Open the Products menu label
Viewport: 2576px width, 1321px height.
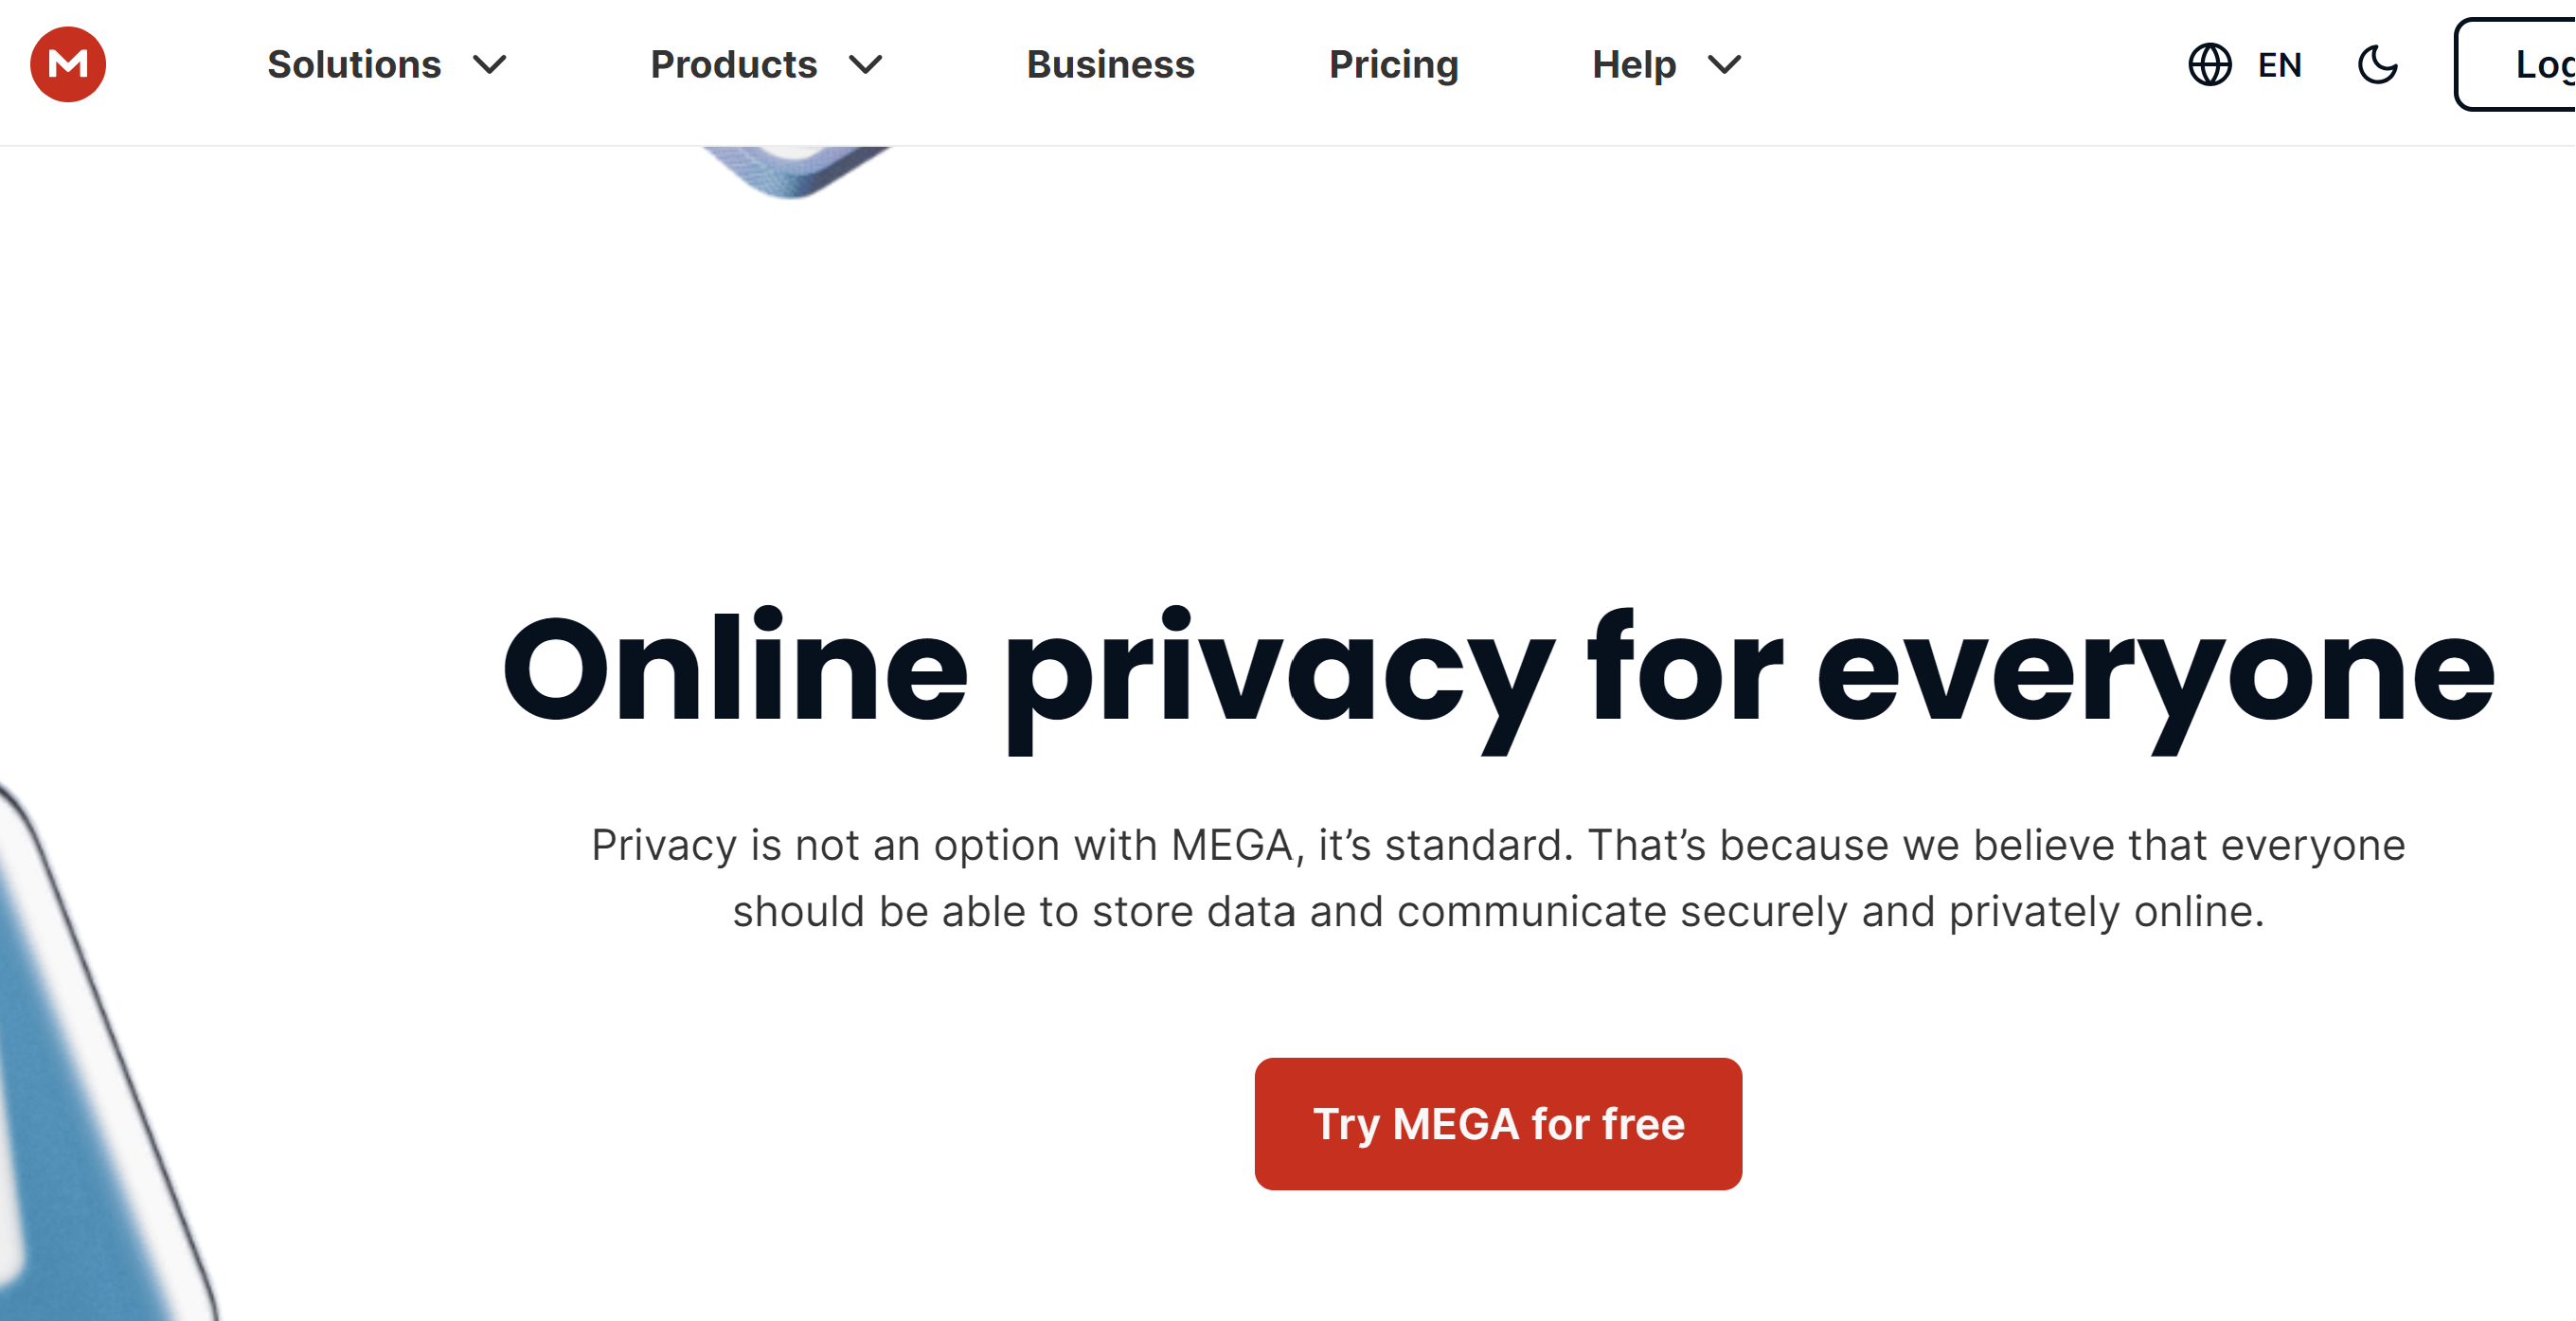(x=733, y=65)
